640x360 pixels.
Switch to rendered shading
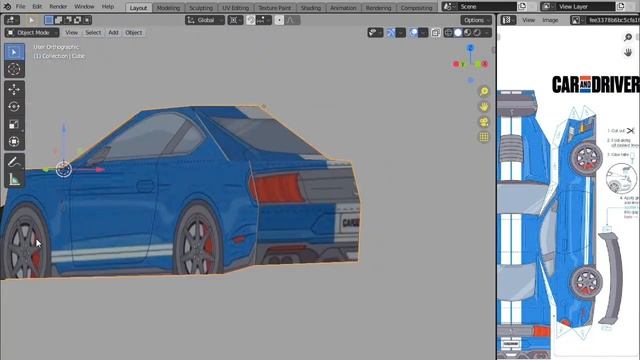(477, 33)
